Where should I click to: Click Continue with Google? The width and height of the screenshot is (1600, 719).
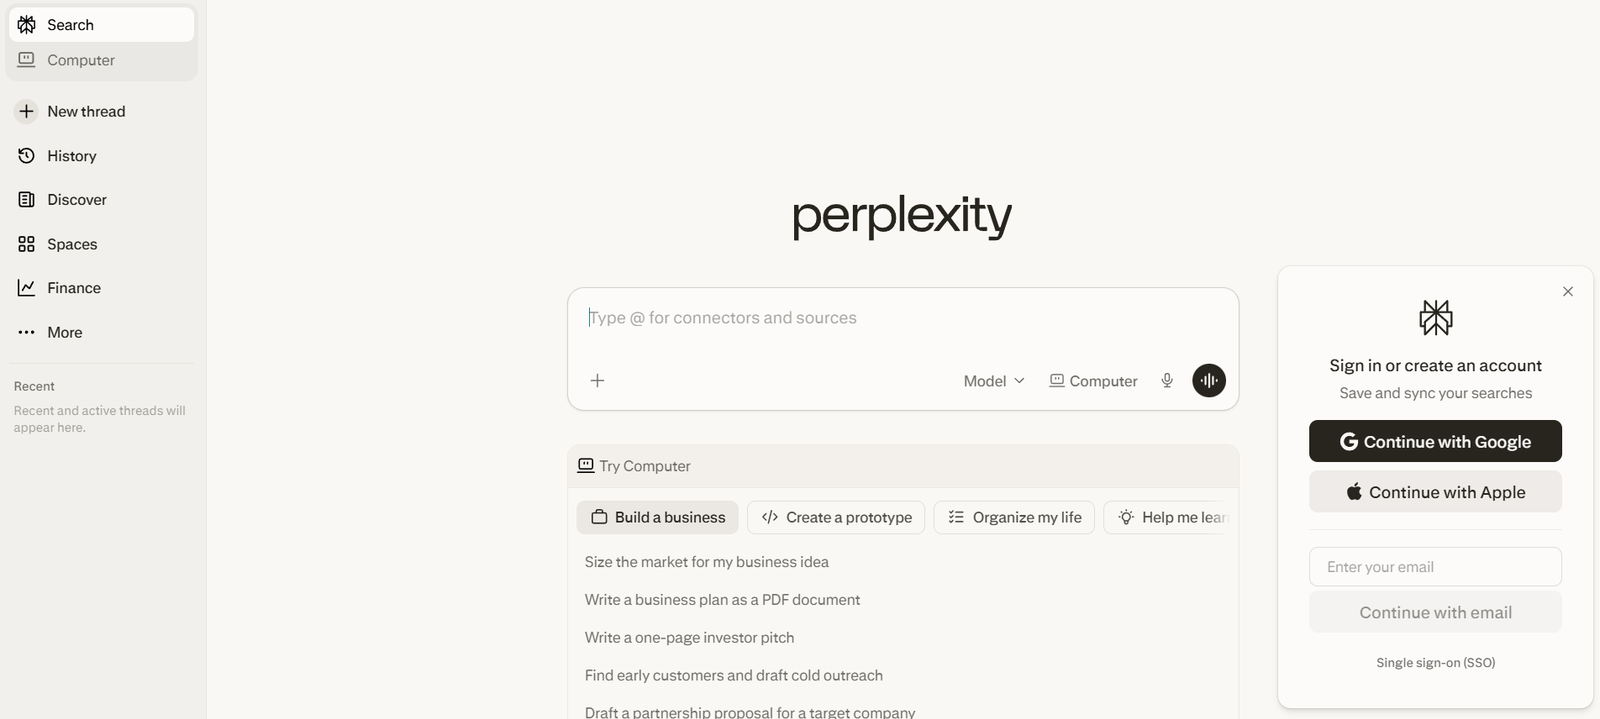(1434, 441)
